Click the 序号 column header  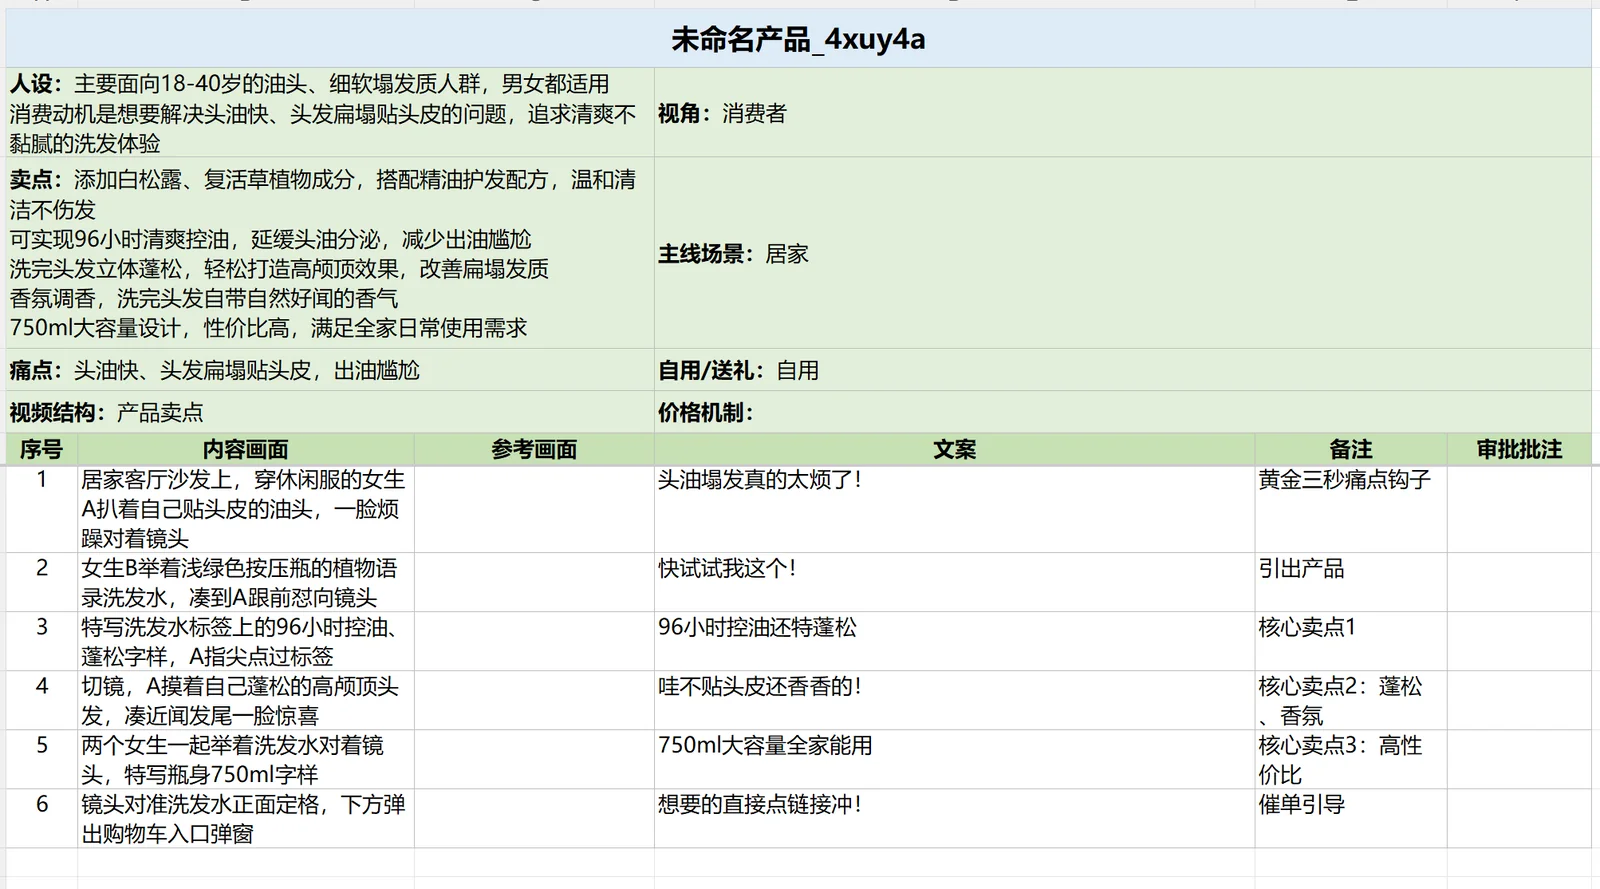tap(41, 449)
